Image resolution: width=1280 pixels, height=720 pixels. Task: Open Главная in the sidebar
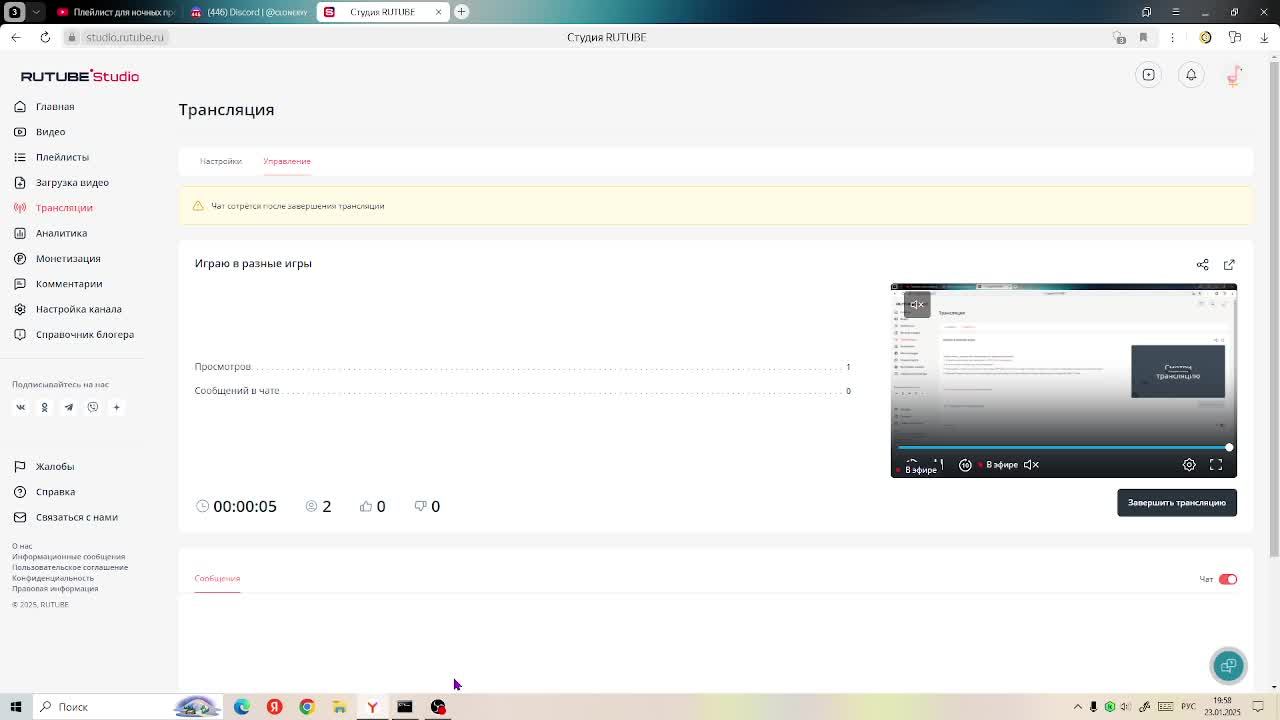[x=55, y=106]
